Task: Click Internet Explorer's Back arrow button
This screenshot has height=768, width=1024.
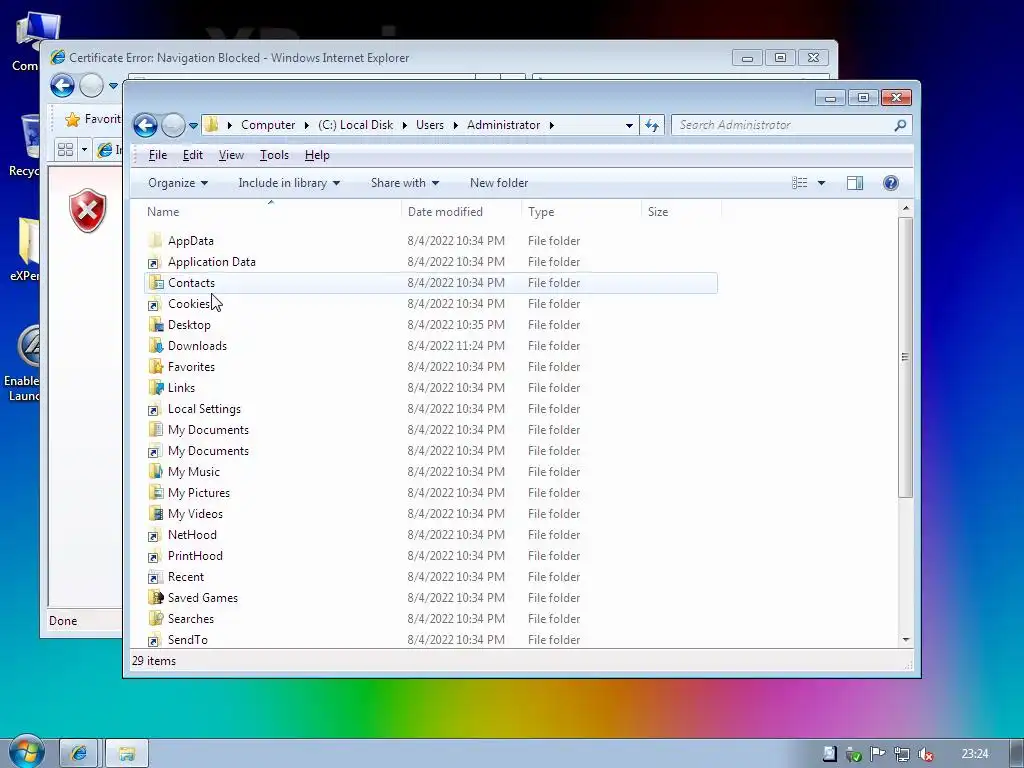Action: click(63, 86)
